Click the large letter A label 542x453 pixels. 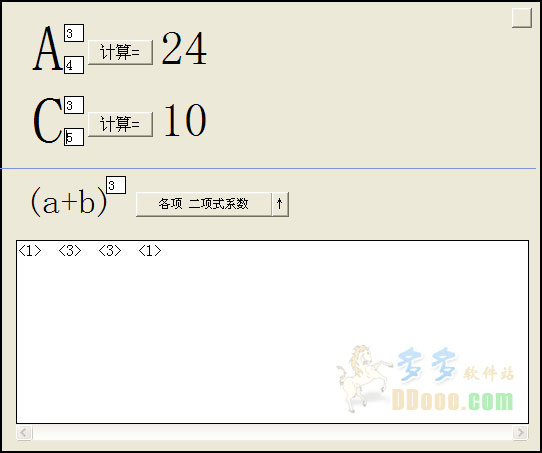[x=48, y=48]
